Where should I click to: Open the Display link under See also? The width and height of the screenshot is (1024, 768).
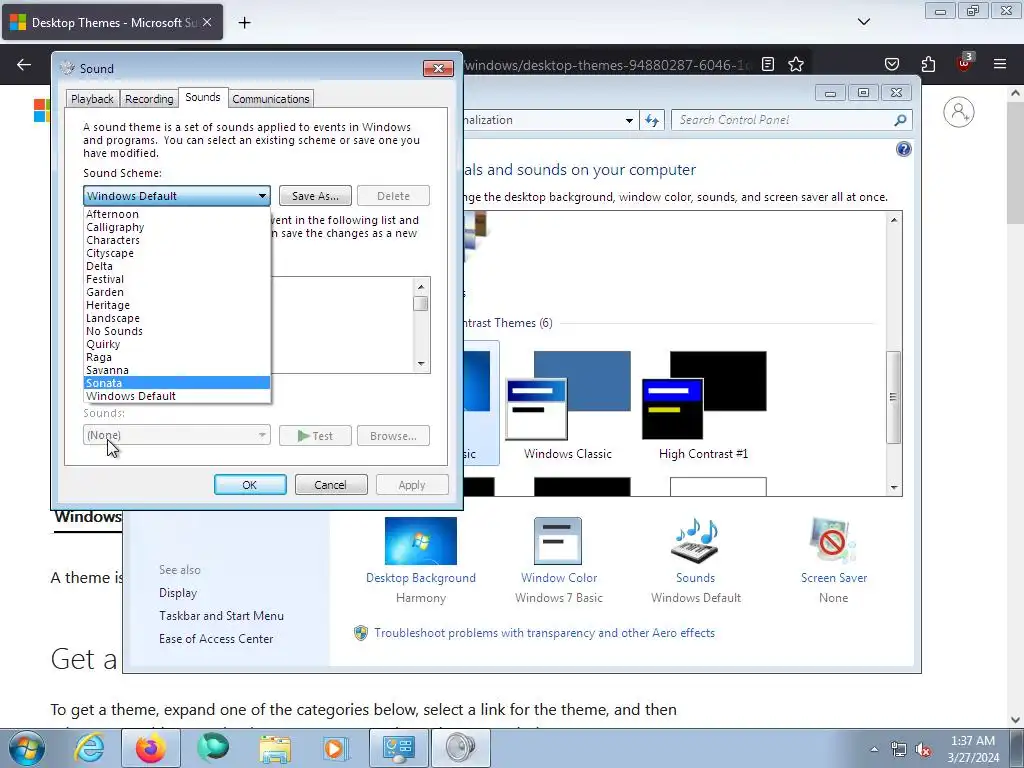(178, 593)
